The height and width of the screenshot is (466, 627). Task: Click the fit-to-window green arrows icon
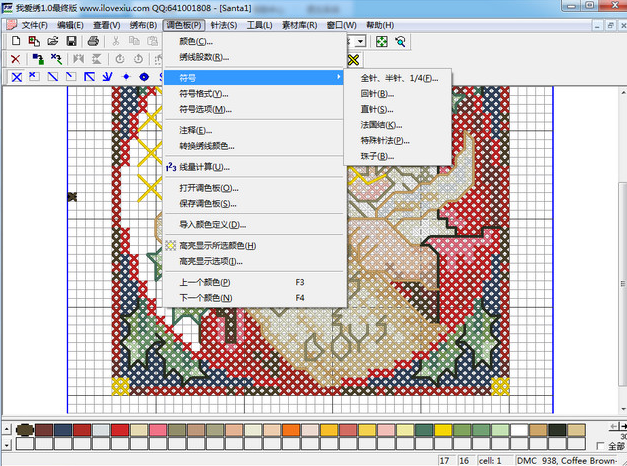point(382,42)
